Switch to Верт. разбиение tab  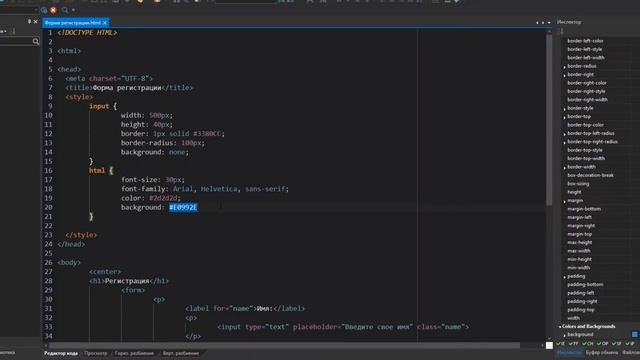181,353
